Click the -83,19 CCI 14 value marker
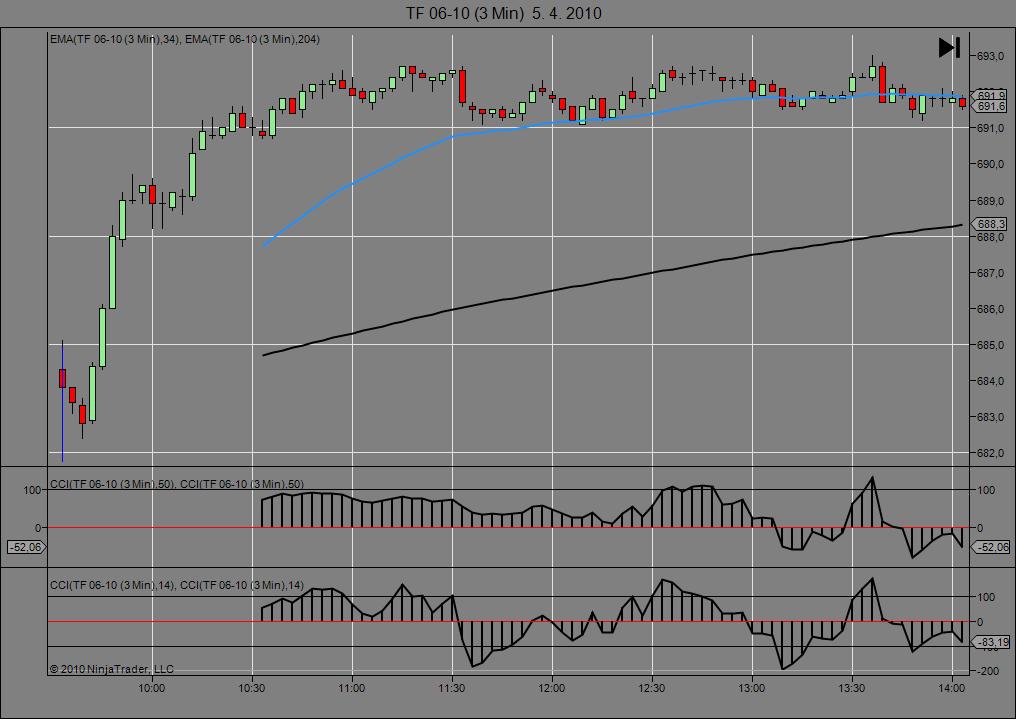 point(990,643)
